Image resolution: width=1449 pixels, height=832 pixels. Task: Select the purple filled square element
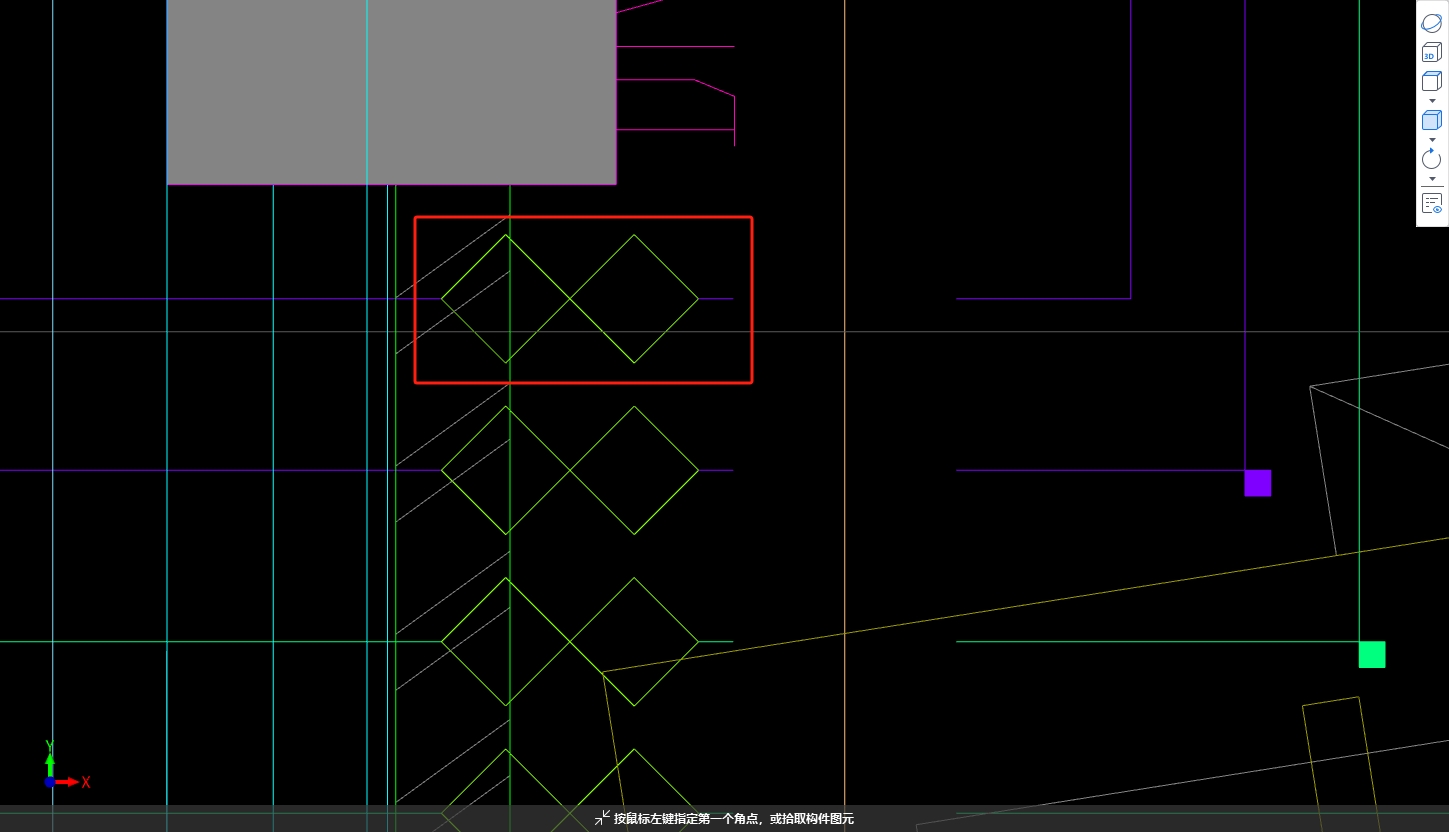(1258, 483)
